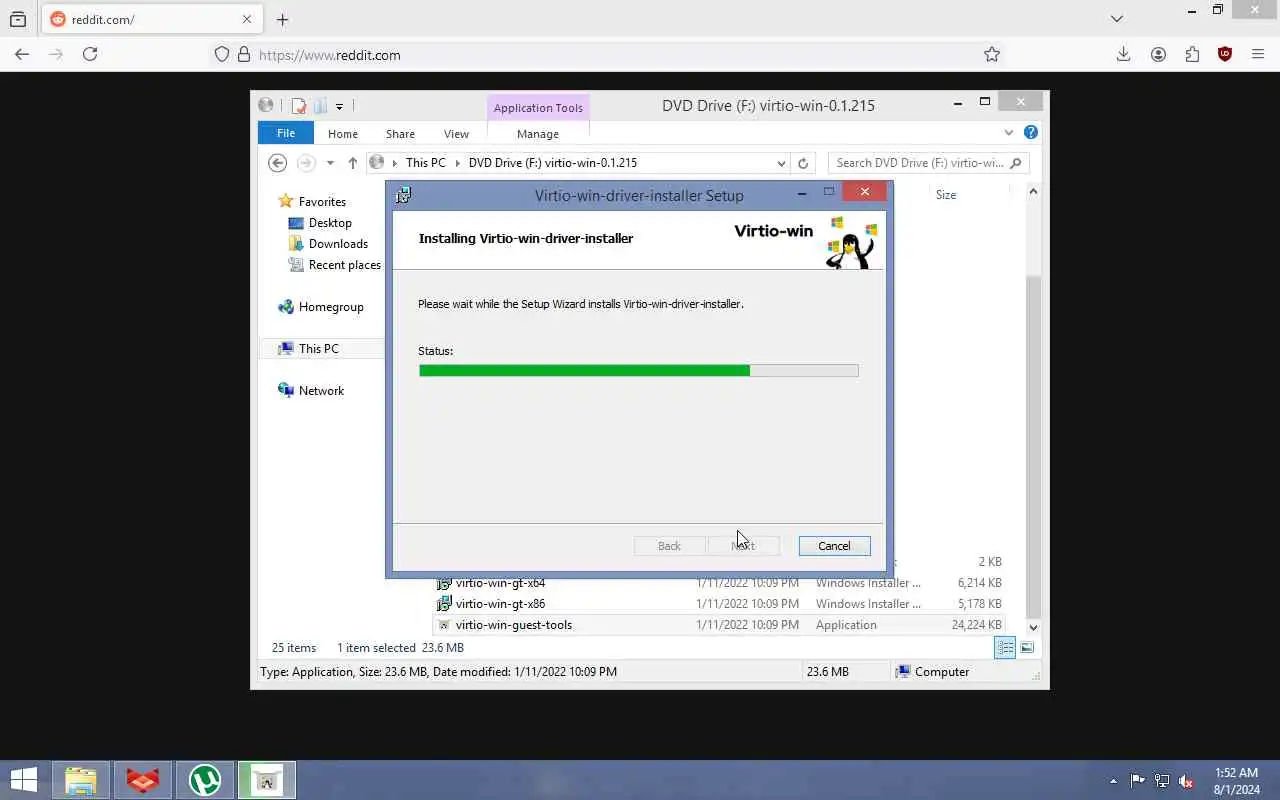This screenshot has width=1280, height=800.
Task: Open the uTorrent taskbar icon
Action: point(205,780)
